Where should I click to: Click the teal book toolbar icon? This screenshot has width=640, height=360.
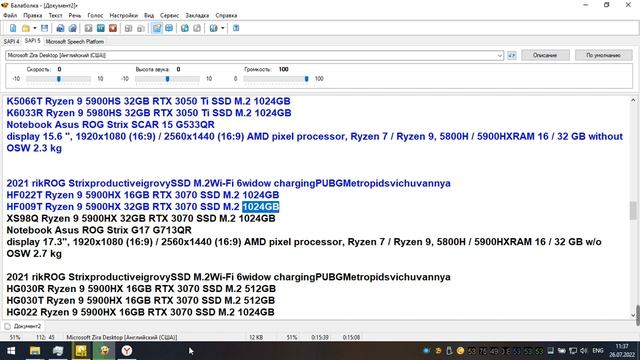[x=185, y=28]
